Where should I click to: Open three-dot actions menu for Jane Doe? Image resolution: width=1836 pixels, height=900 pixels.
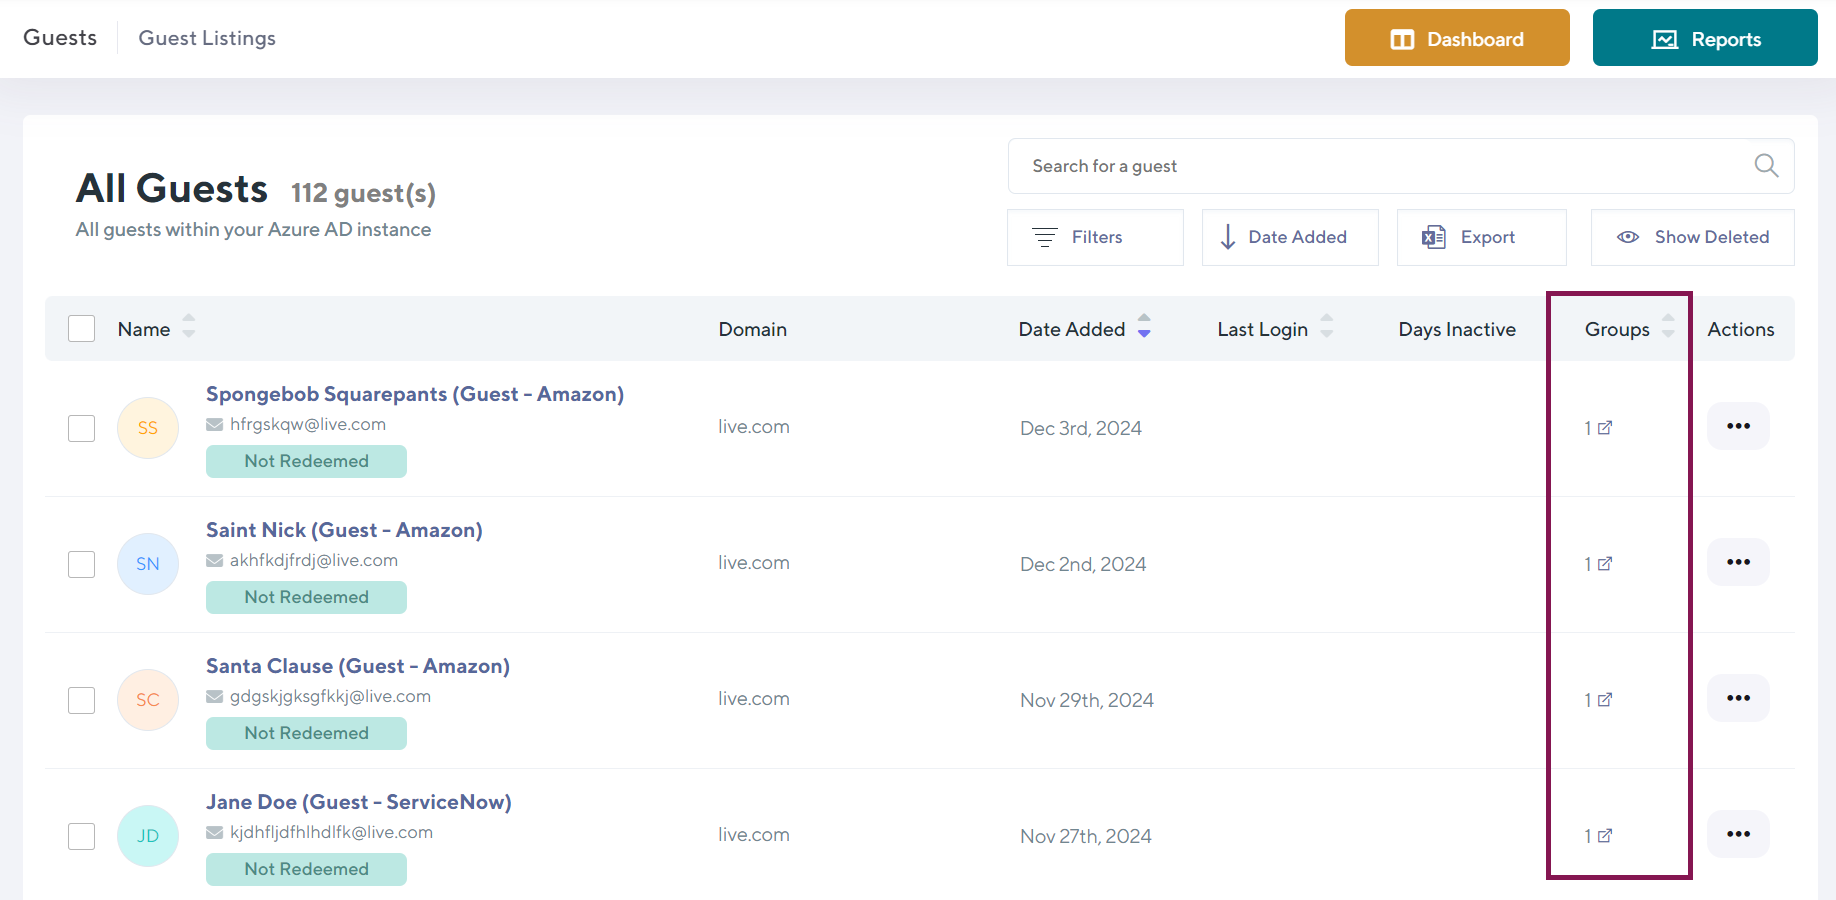1738,834
